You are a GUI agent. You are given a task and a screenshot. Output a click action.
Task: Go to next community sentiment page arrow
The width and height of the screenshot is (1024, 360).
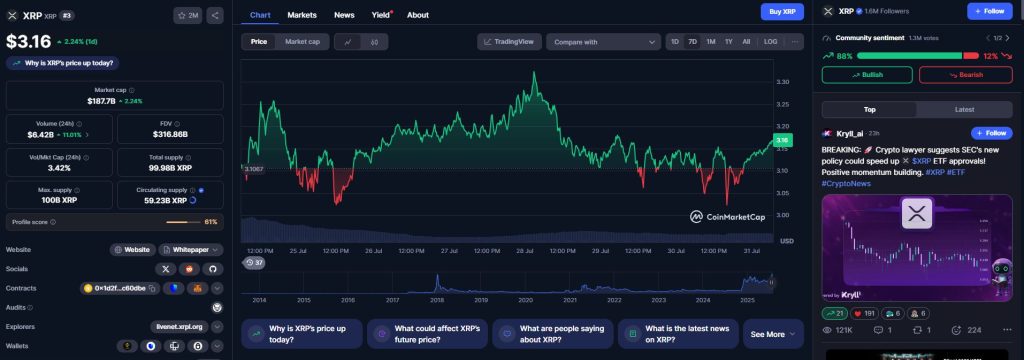click(1009, 38)
